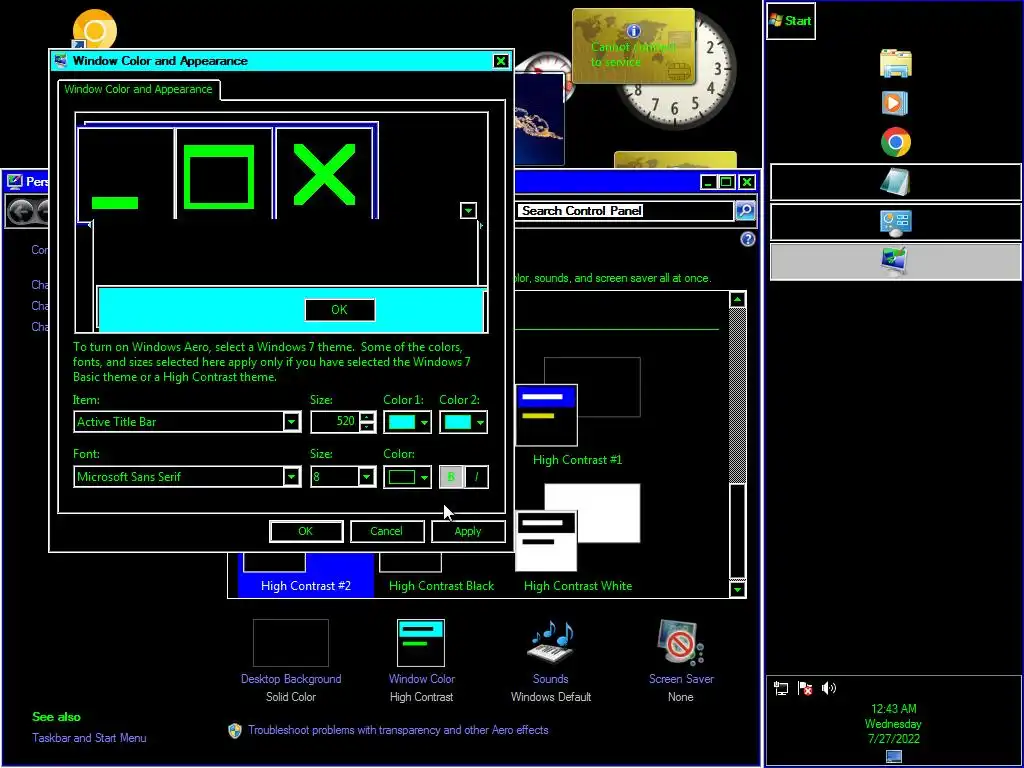
Task: Open Color 2 dropdown
Action: [x=463, y=422]
